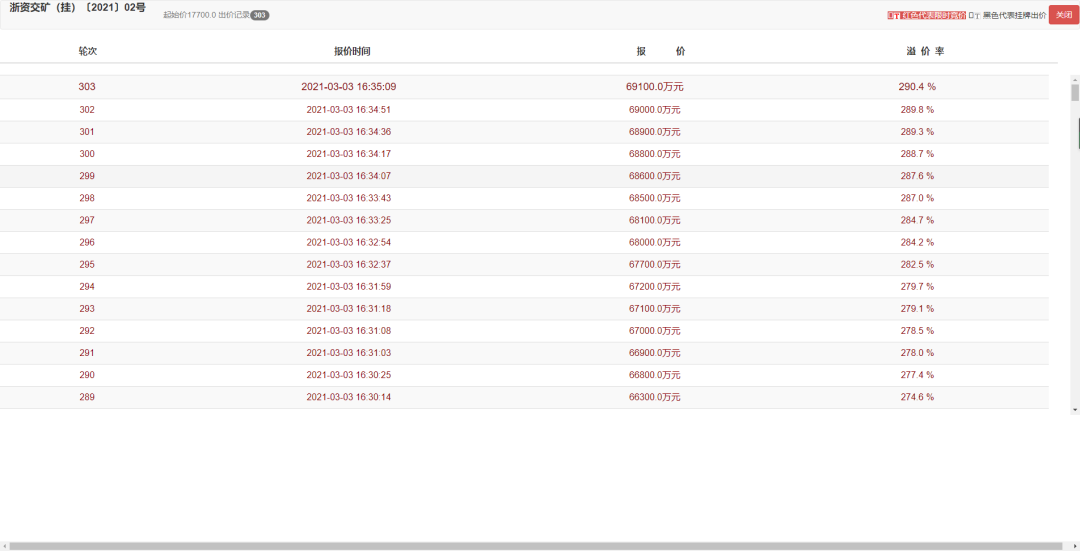1080x551 pixels.
Task: Click the bid price 68000.0万元
Action: tap(654, 242)
